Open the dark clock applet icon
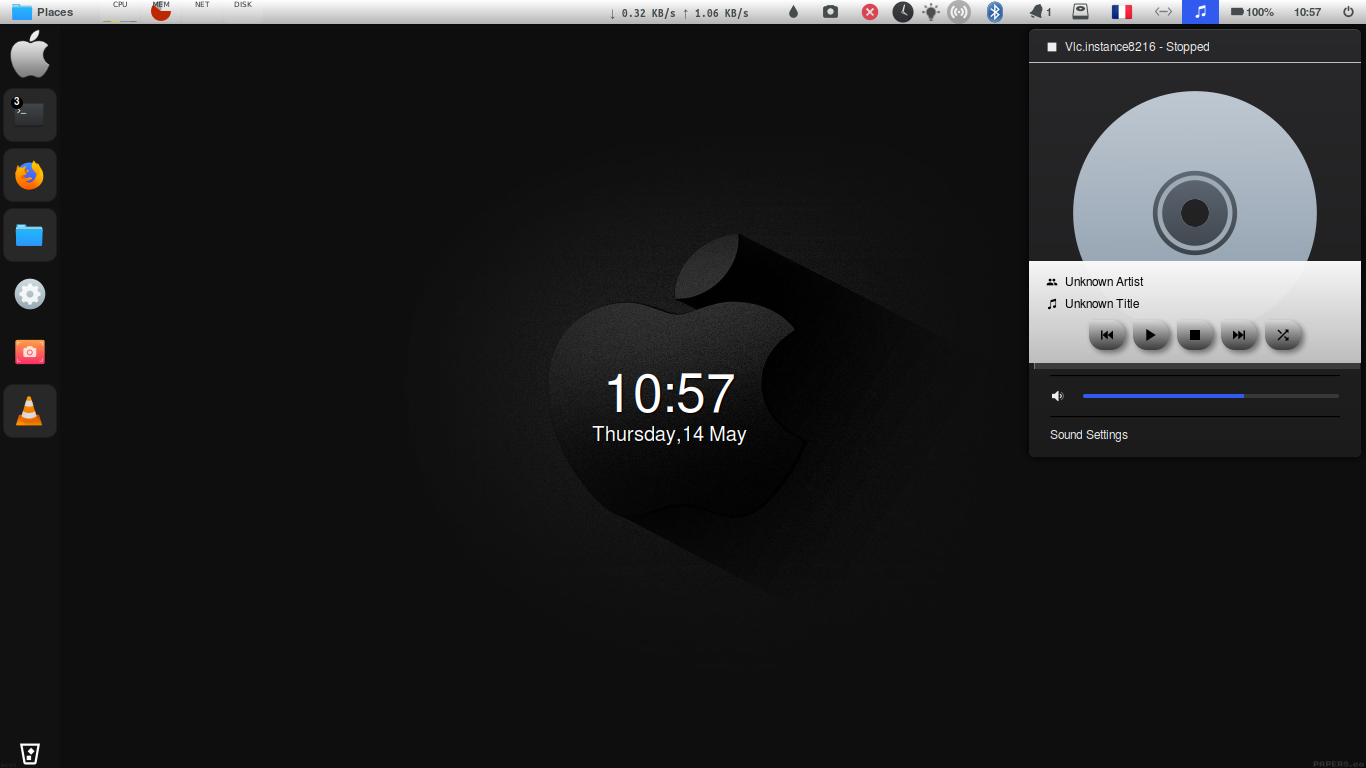This screenshot has height=768, width=1366. [x=902, y=12]
